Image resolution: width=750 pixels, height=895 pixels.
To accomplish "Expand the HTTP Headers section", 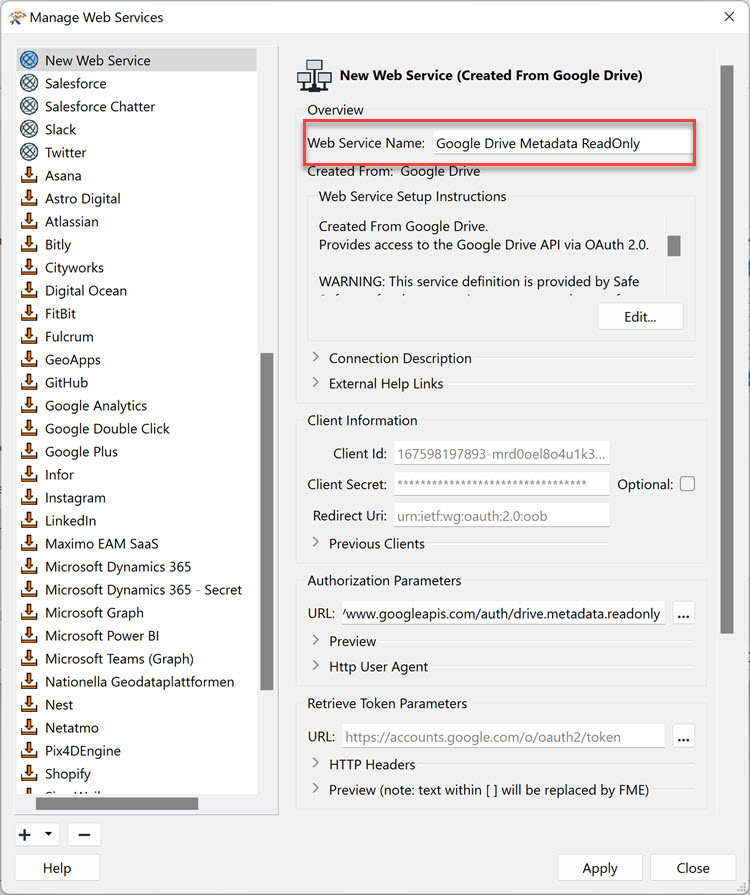I will (x=316, y=763).
